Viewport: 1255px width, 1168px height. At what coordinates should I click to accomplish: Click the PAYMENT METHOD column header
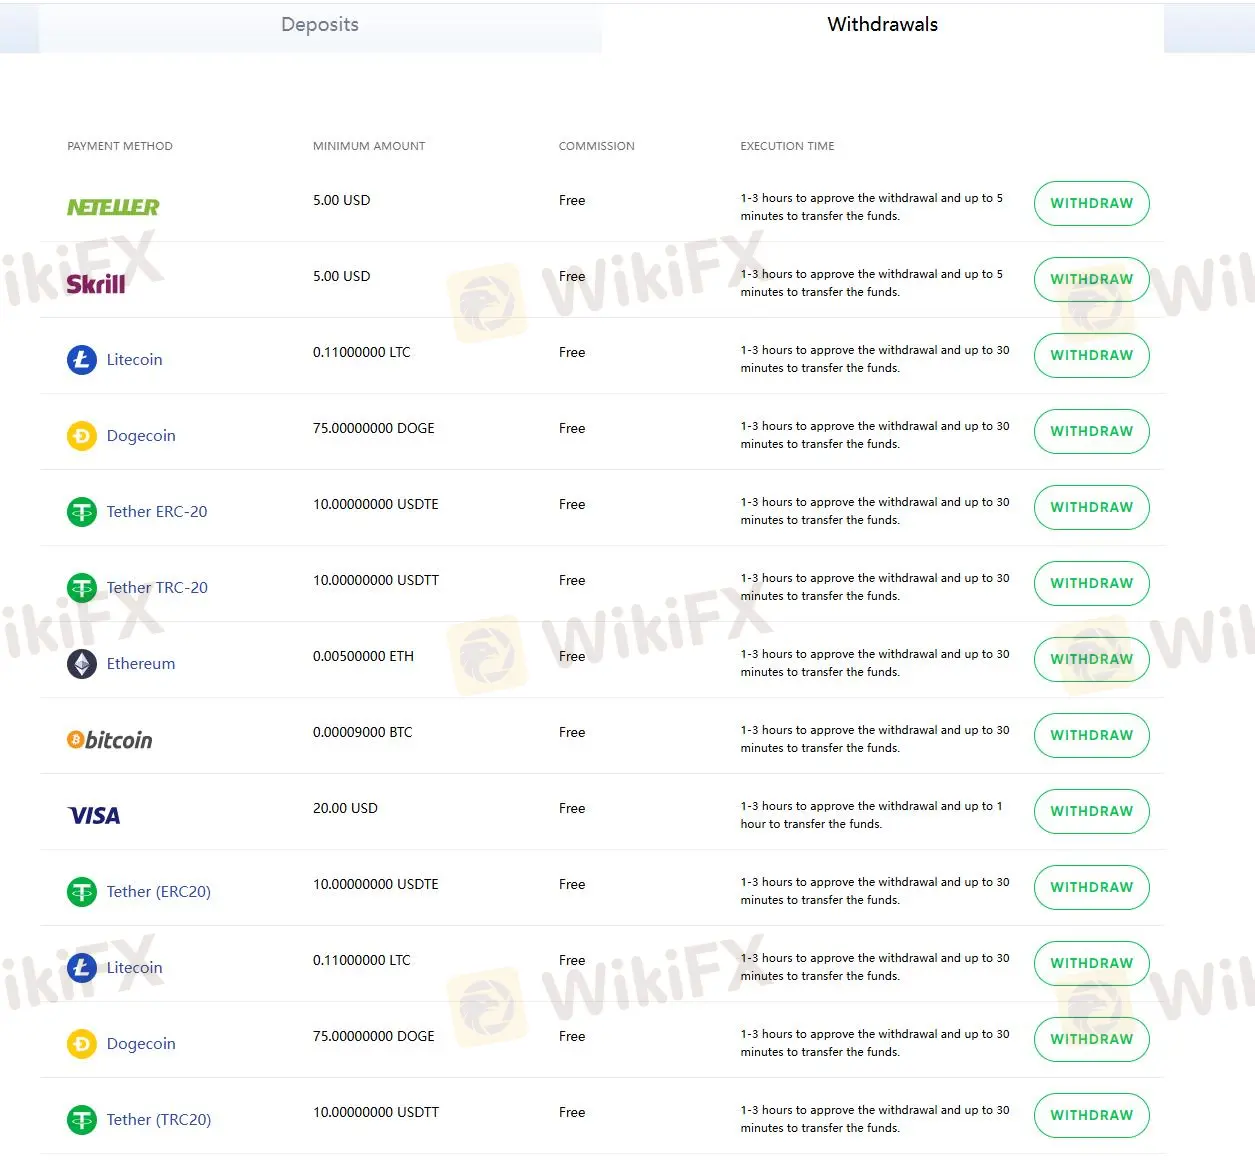coord(120,146)
